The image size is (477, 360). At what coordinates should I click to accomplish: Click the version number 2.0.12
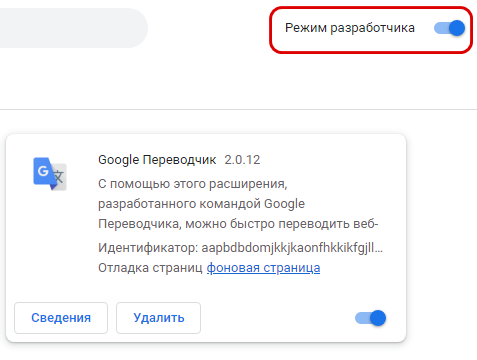pyautogui.click(x=242, y=160)
